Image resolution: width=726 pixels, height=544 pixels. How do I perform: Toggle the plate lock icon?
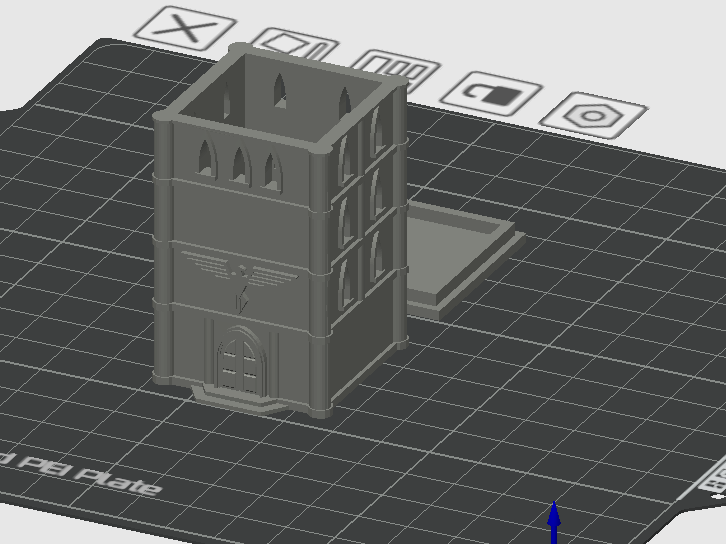pos(491,94)
